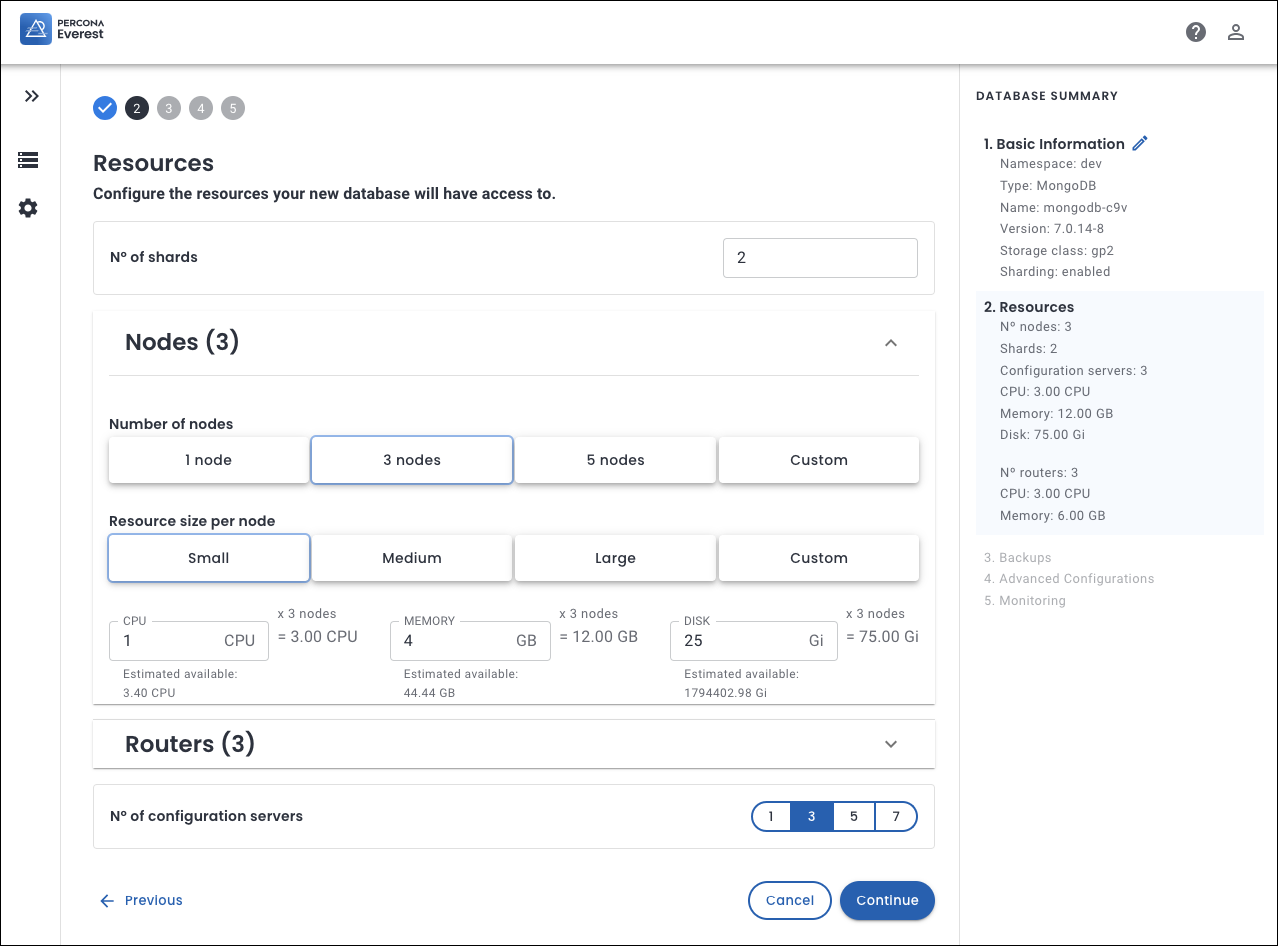Collapse the Nodes section
Viewport: 1278px width, 946px height.
pos(891,343)
